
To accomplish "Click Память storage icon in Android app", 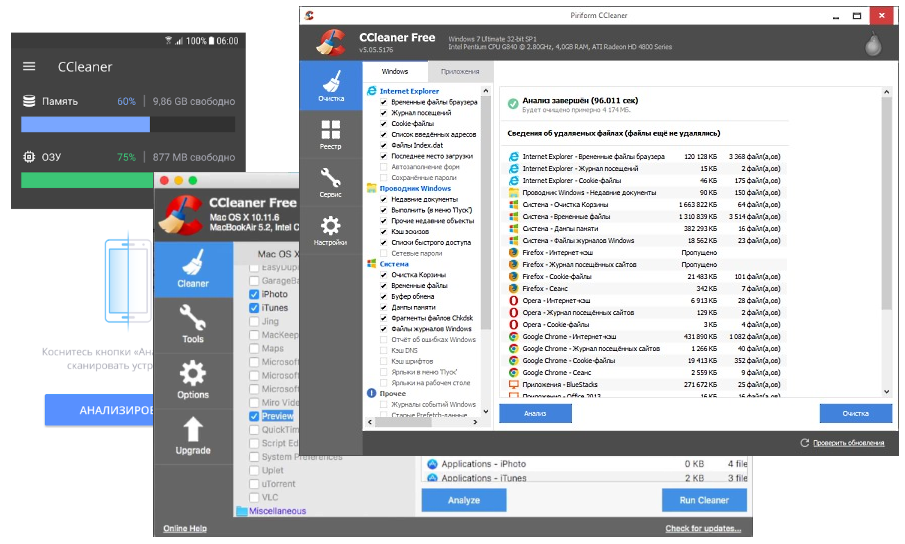I will click(29, 101).
